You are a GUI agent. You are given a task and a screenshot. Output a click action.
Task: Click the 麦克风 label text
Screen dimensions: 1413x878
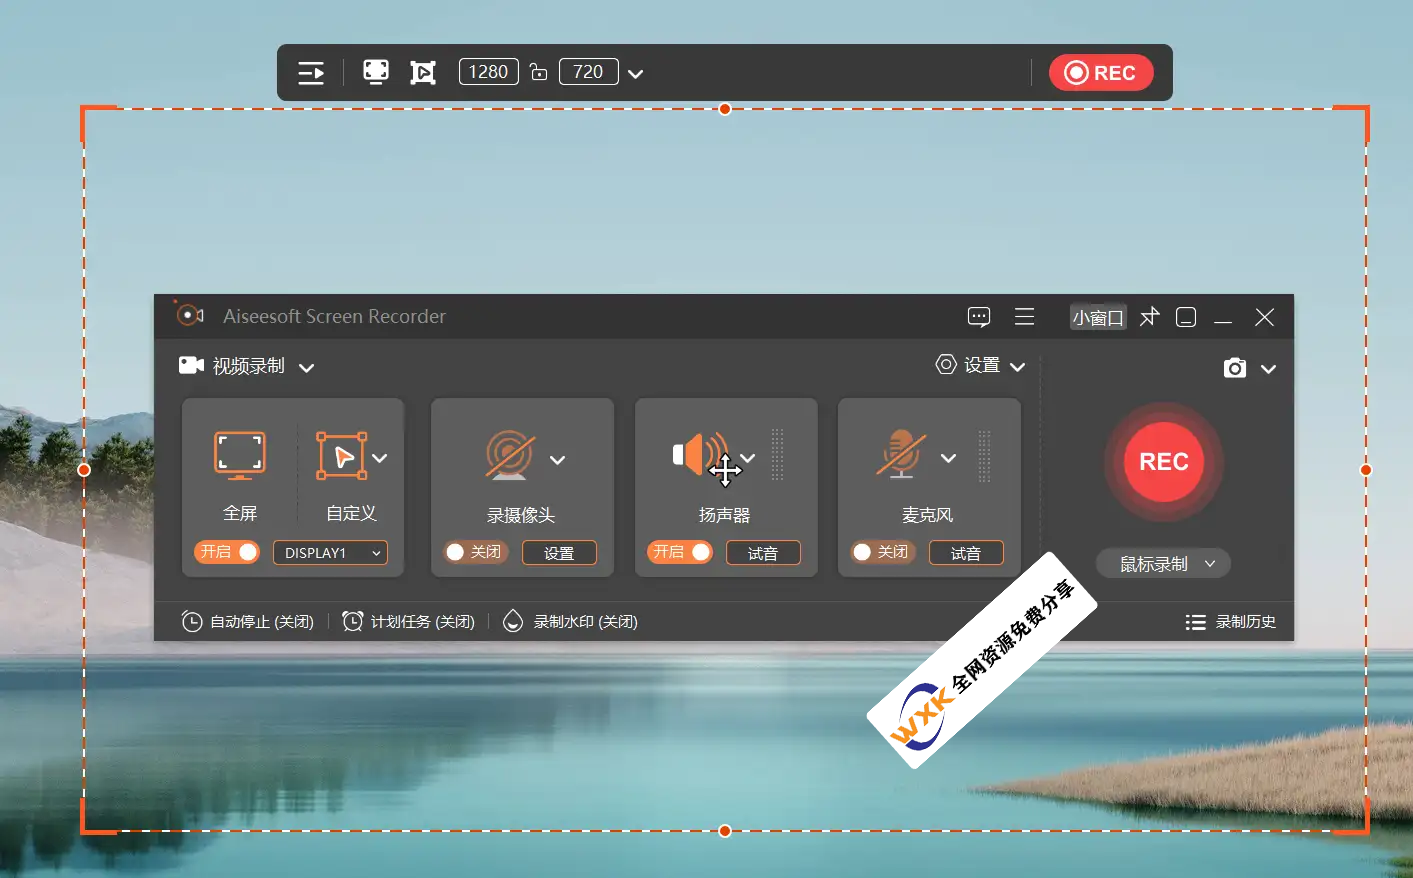(x=927, y=515)
